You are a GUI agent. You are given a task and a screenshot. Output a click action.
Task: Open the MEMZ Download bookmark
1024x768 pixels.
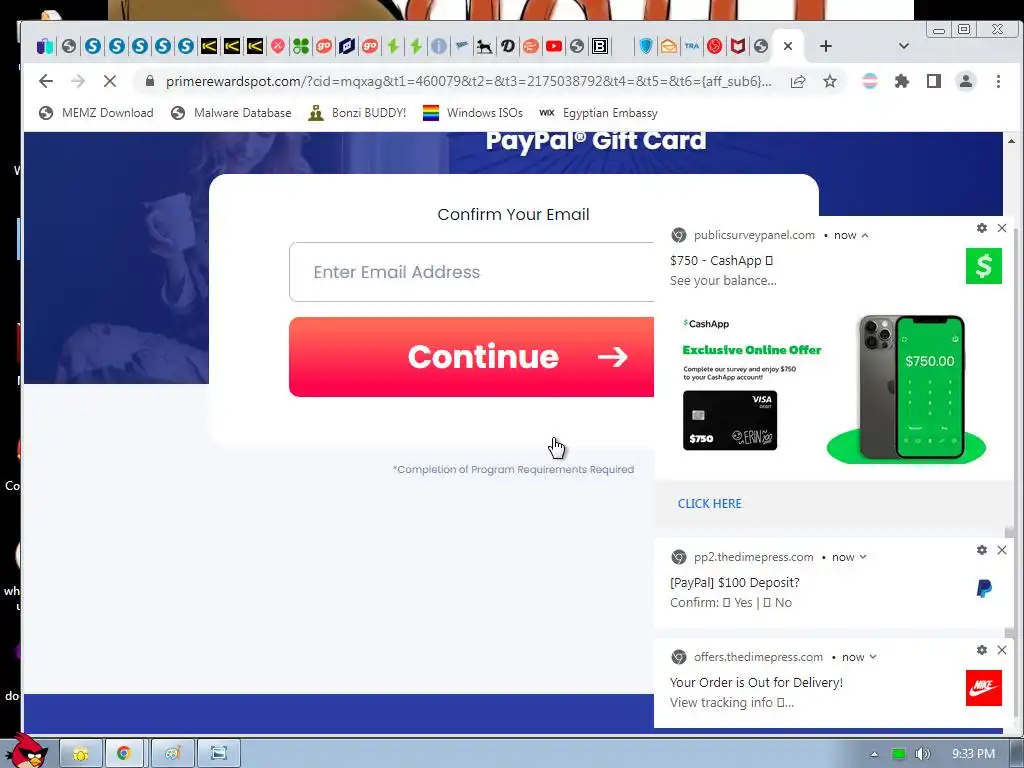tap(97, 113)
